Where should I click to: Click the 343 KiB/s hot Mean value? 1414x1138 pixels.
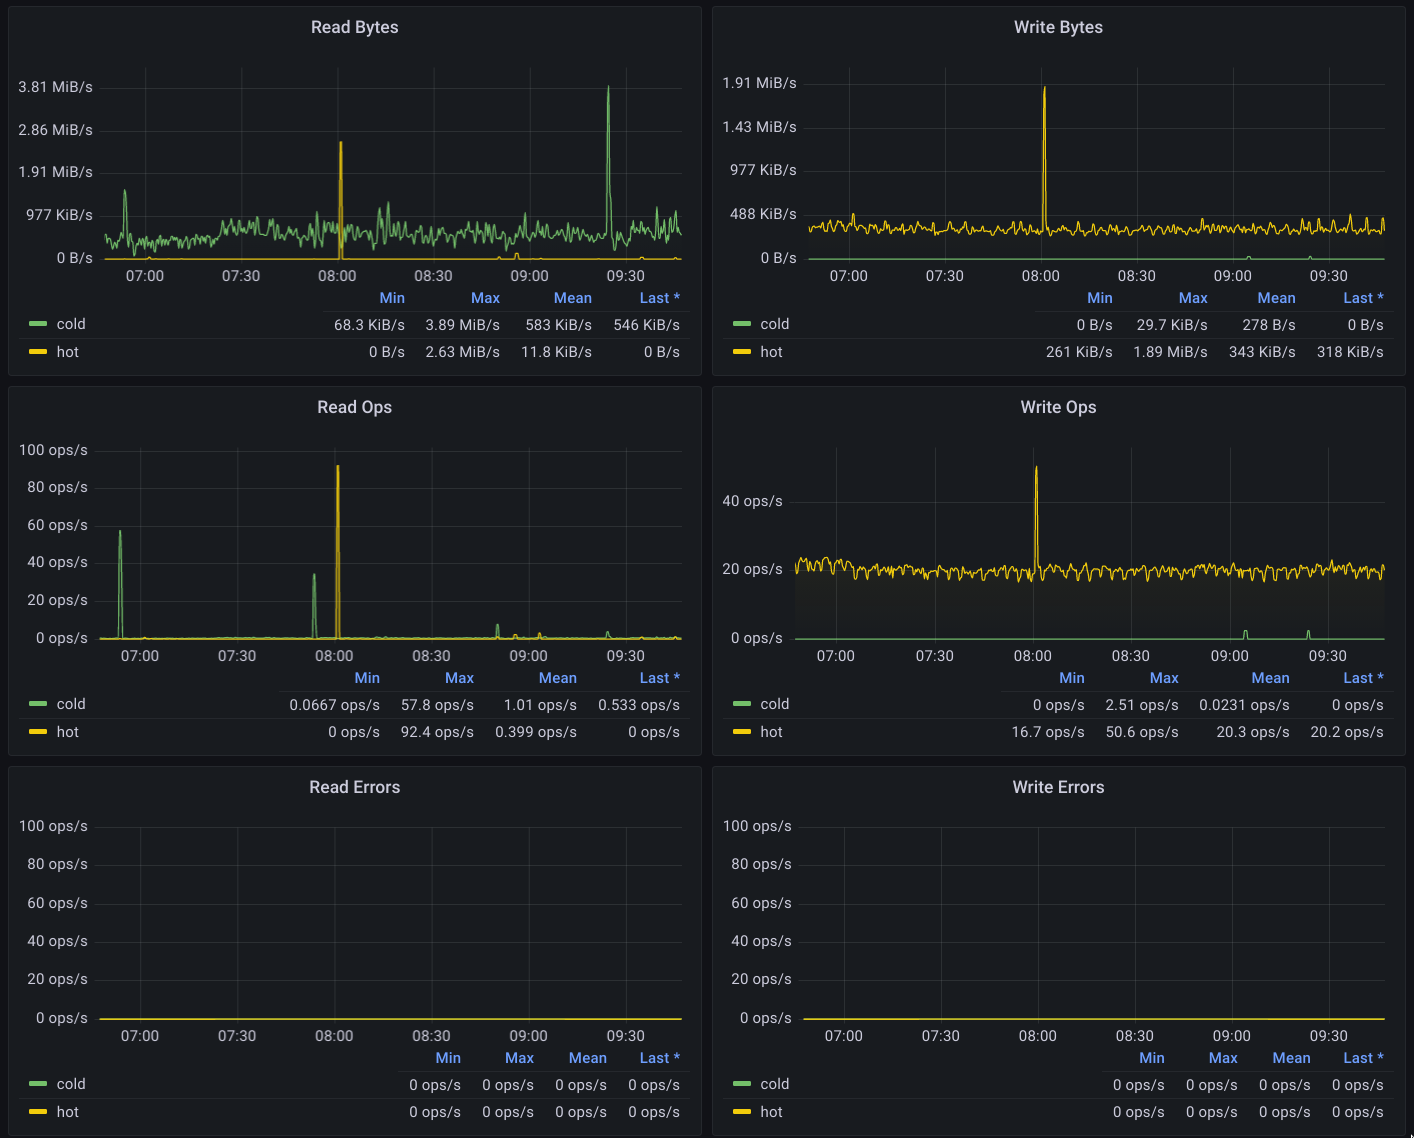coord(1263,352)
